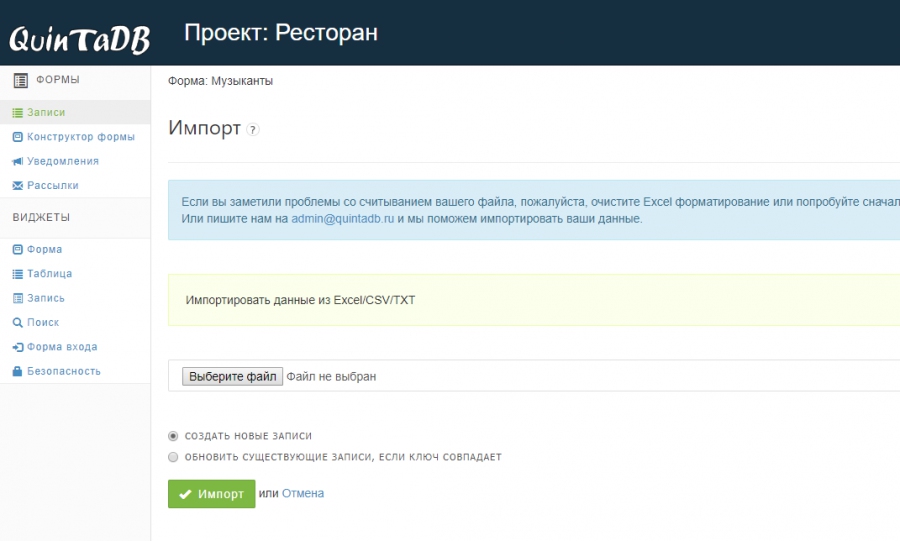Screen dimensions: 900x541
Task: Select the Создать новые записи radio
Action: point(173,436)
